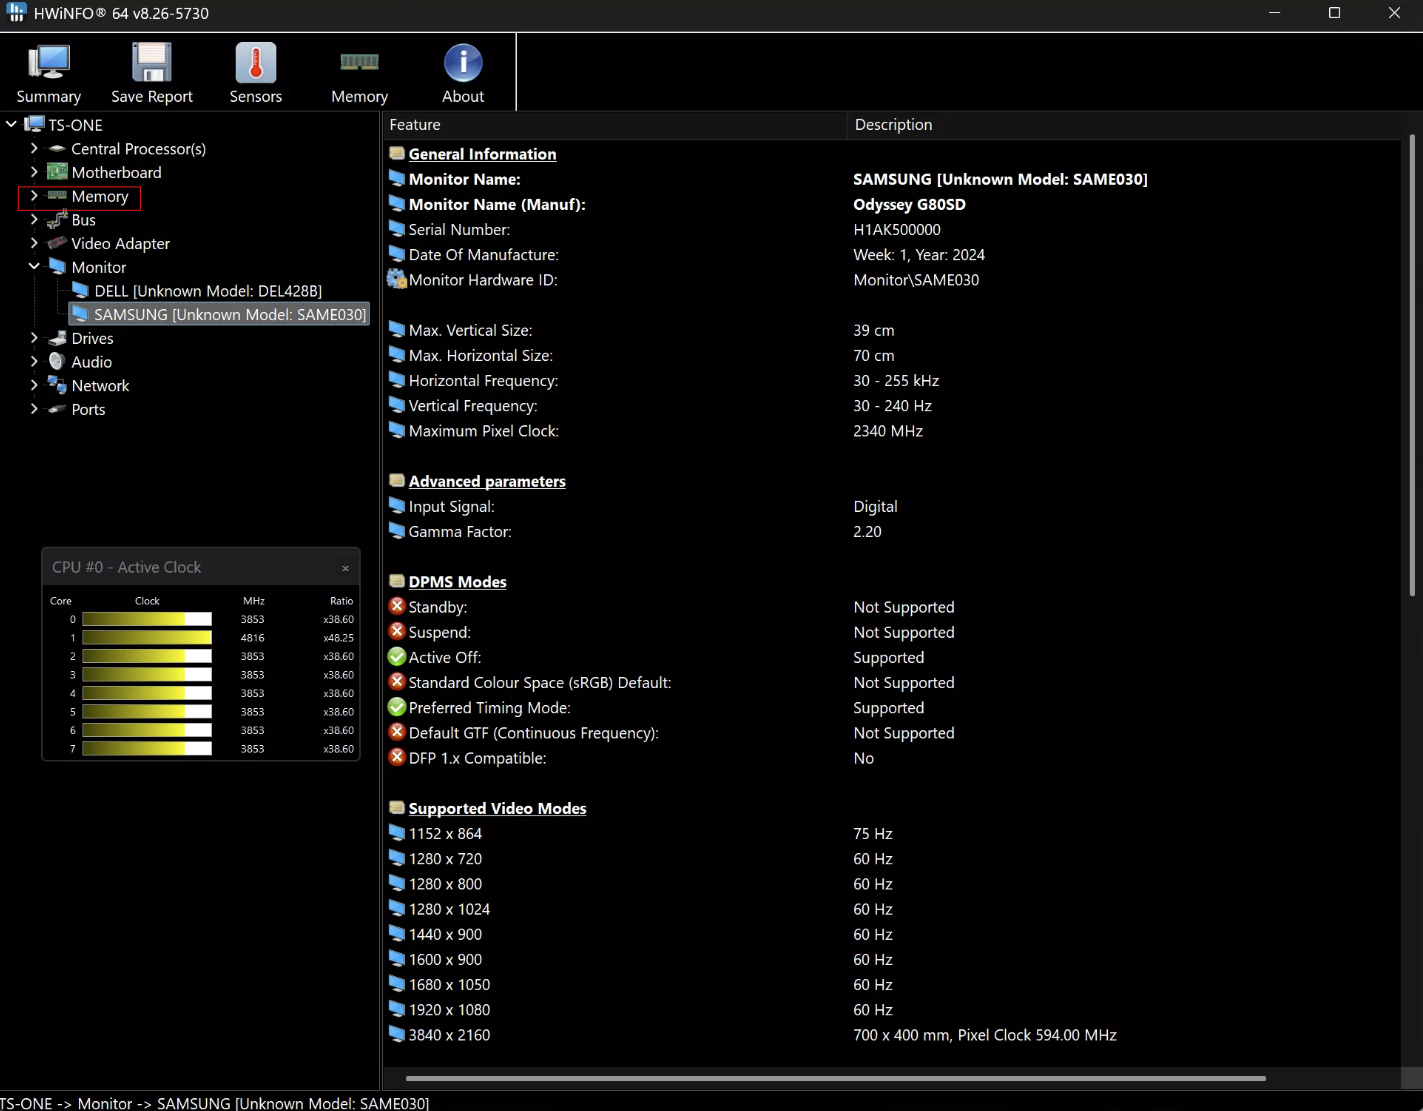This screenshot has height=1111, width=1423.
Task: Click the Feature column header
Action: coord(615,124)
